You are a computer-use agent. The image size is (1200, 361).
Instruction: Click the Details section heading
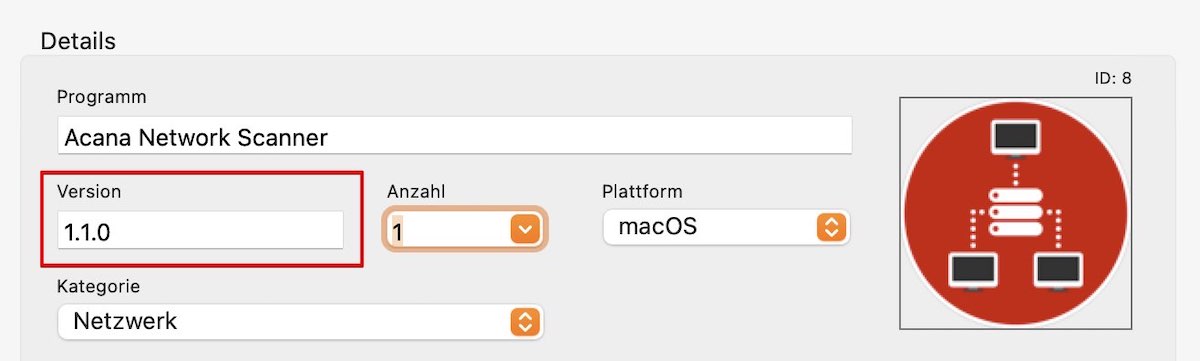coord(78,41)
